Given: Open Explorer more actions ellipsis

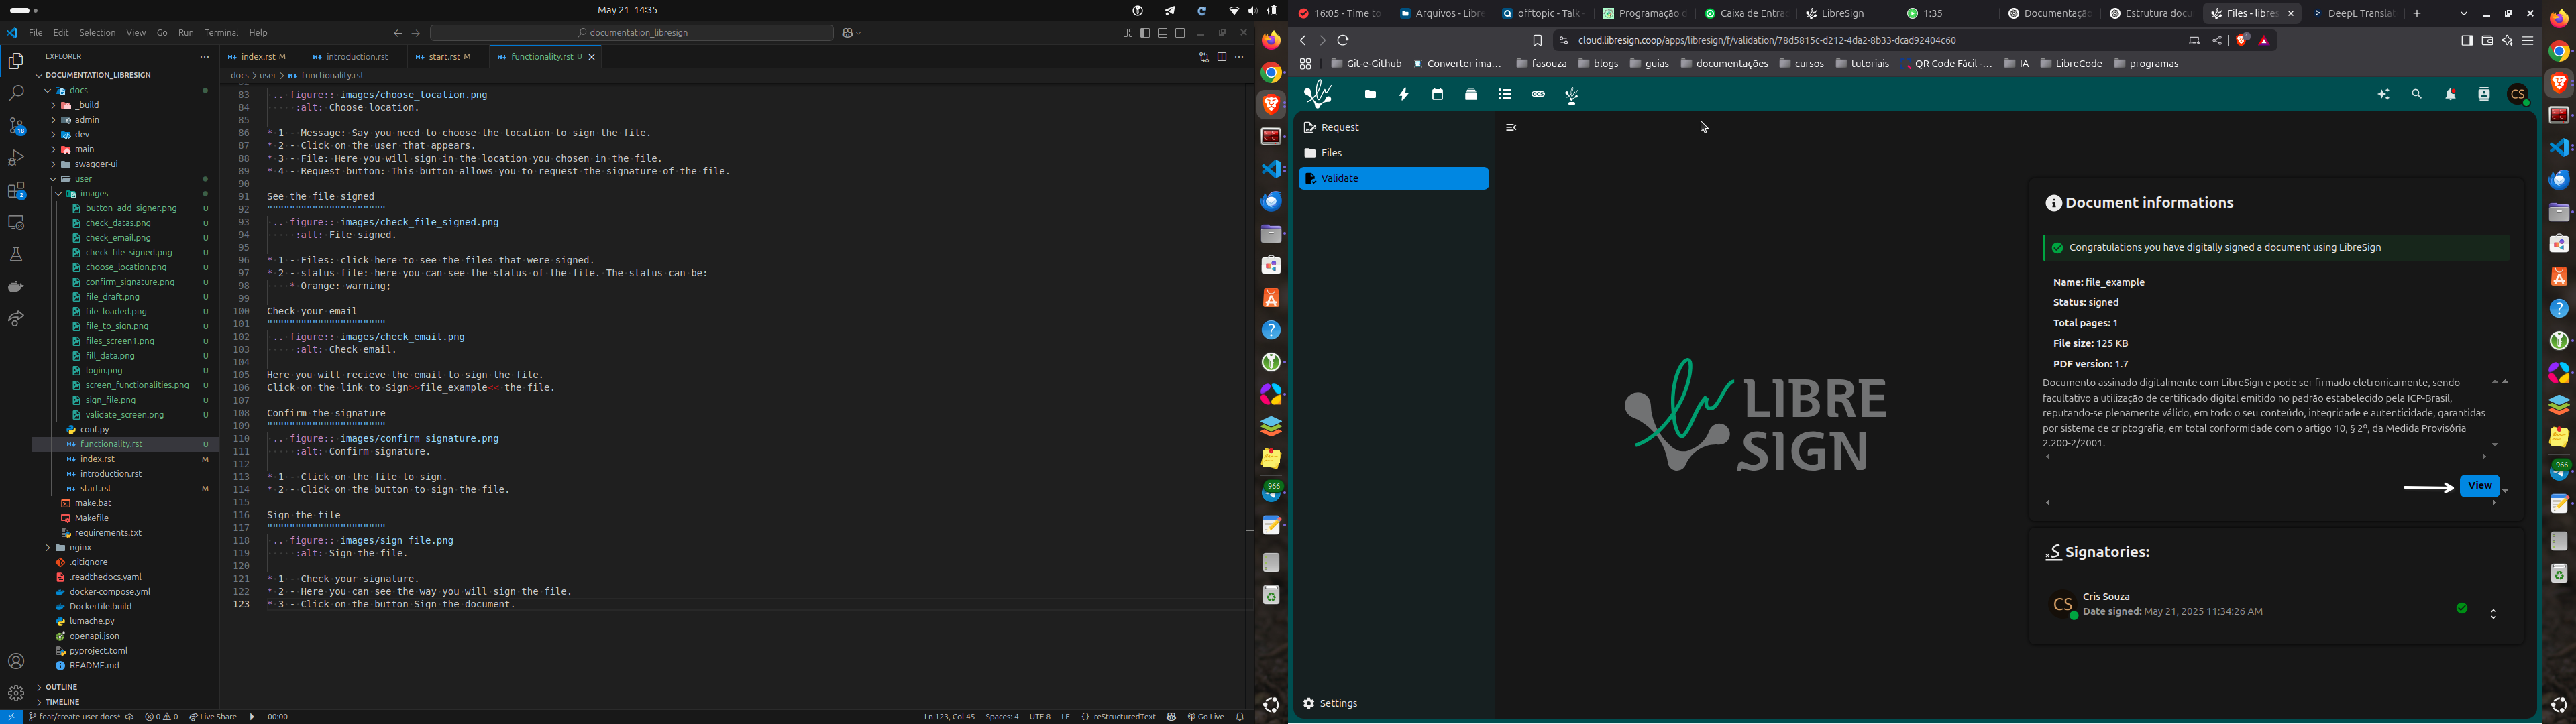Looking at the screenshot, I should coord(205,57).
